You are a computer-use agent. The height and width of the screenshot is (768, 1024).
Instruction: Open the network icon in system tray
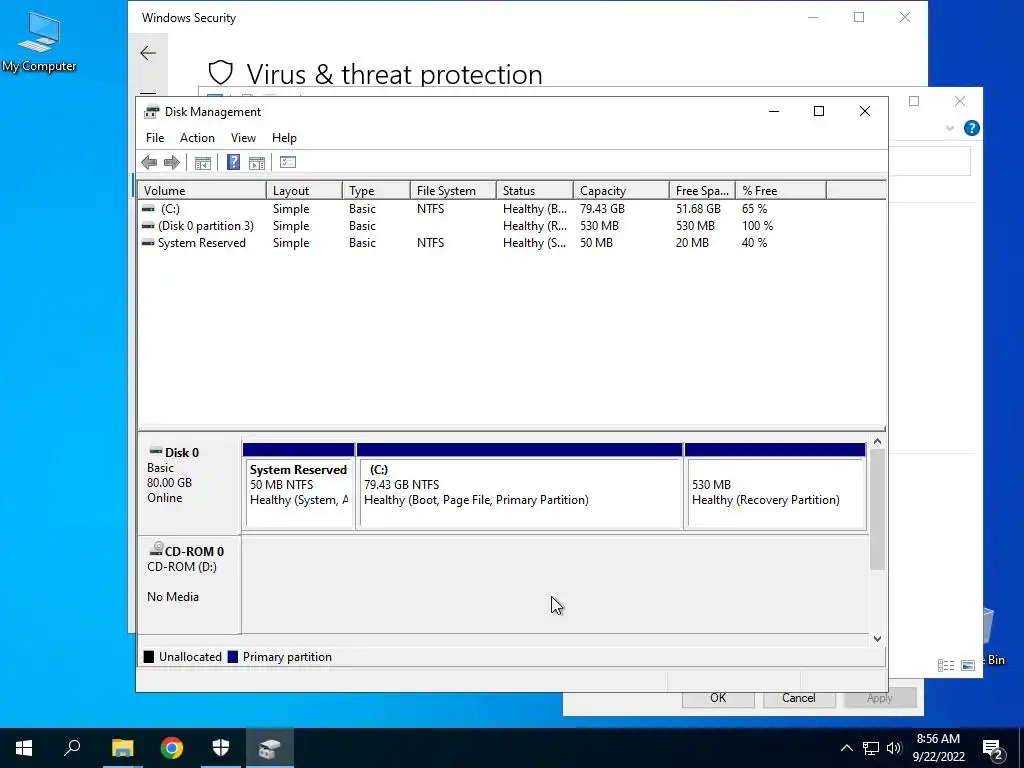pos(871,748)
